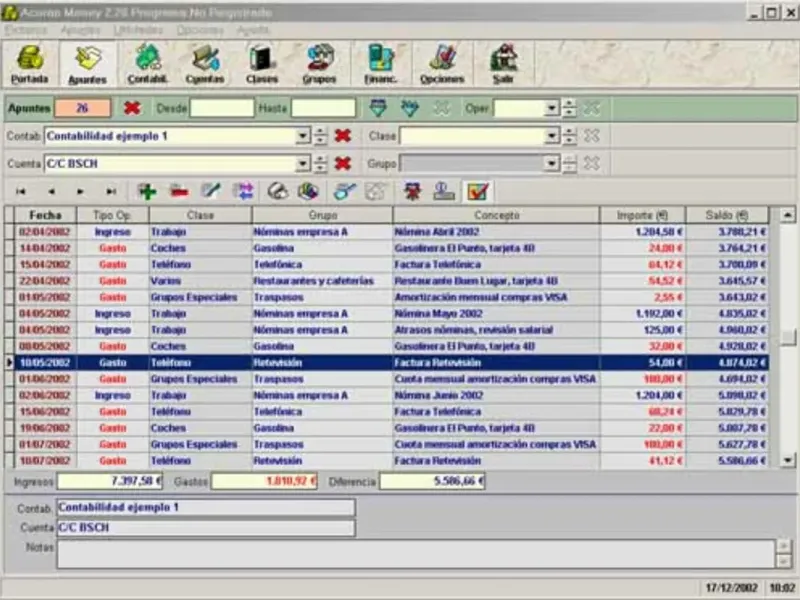Open the Opciones menu in menu bar
This screenshot has height=600, width=800.
point(200,30)
